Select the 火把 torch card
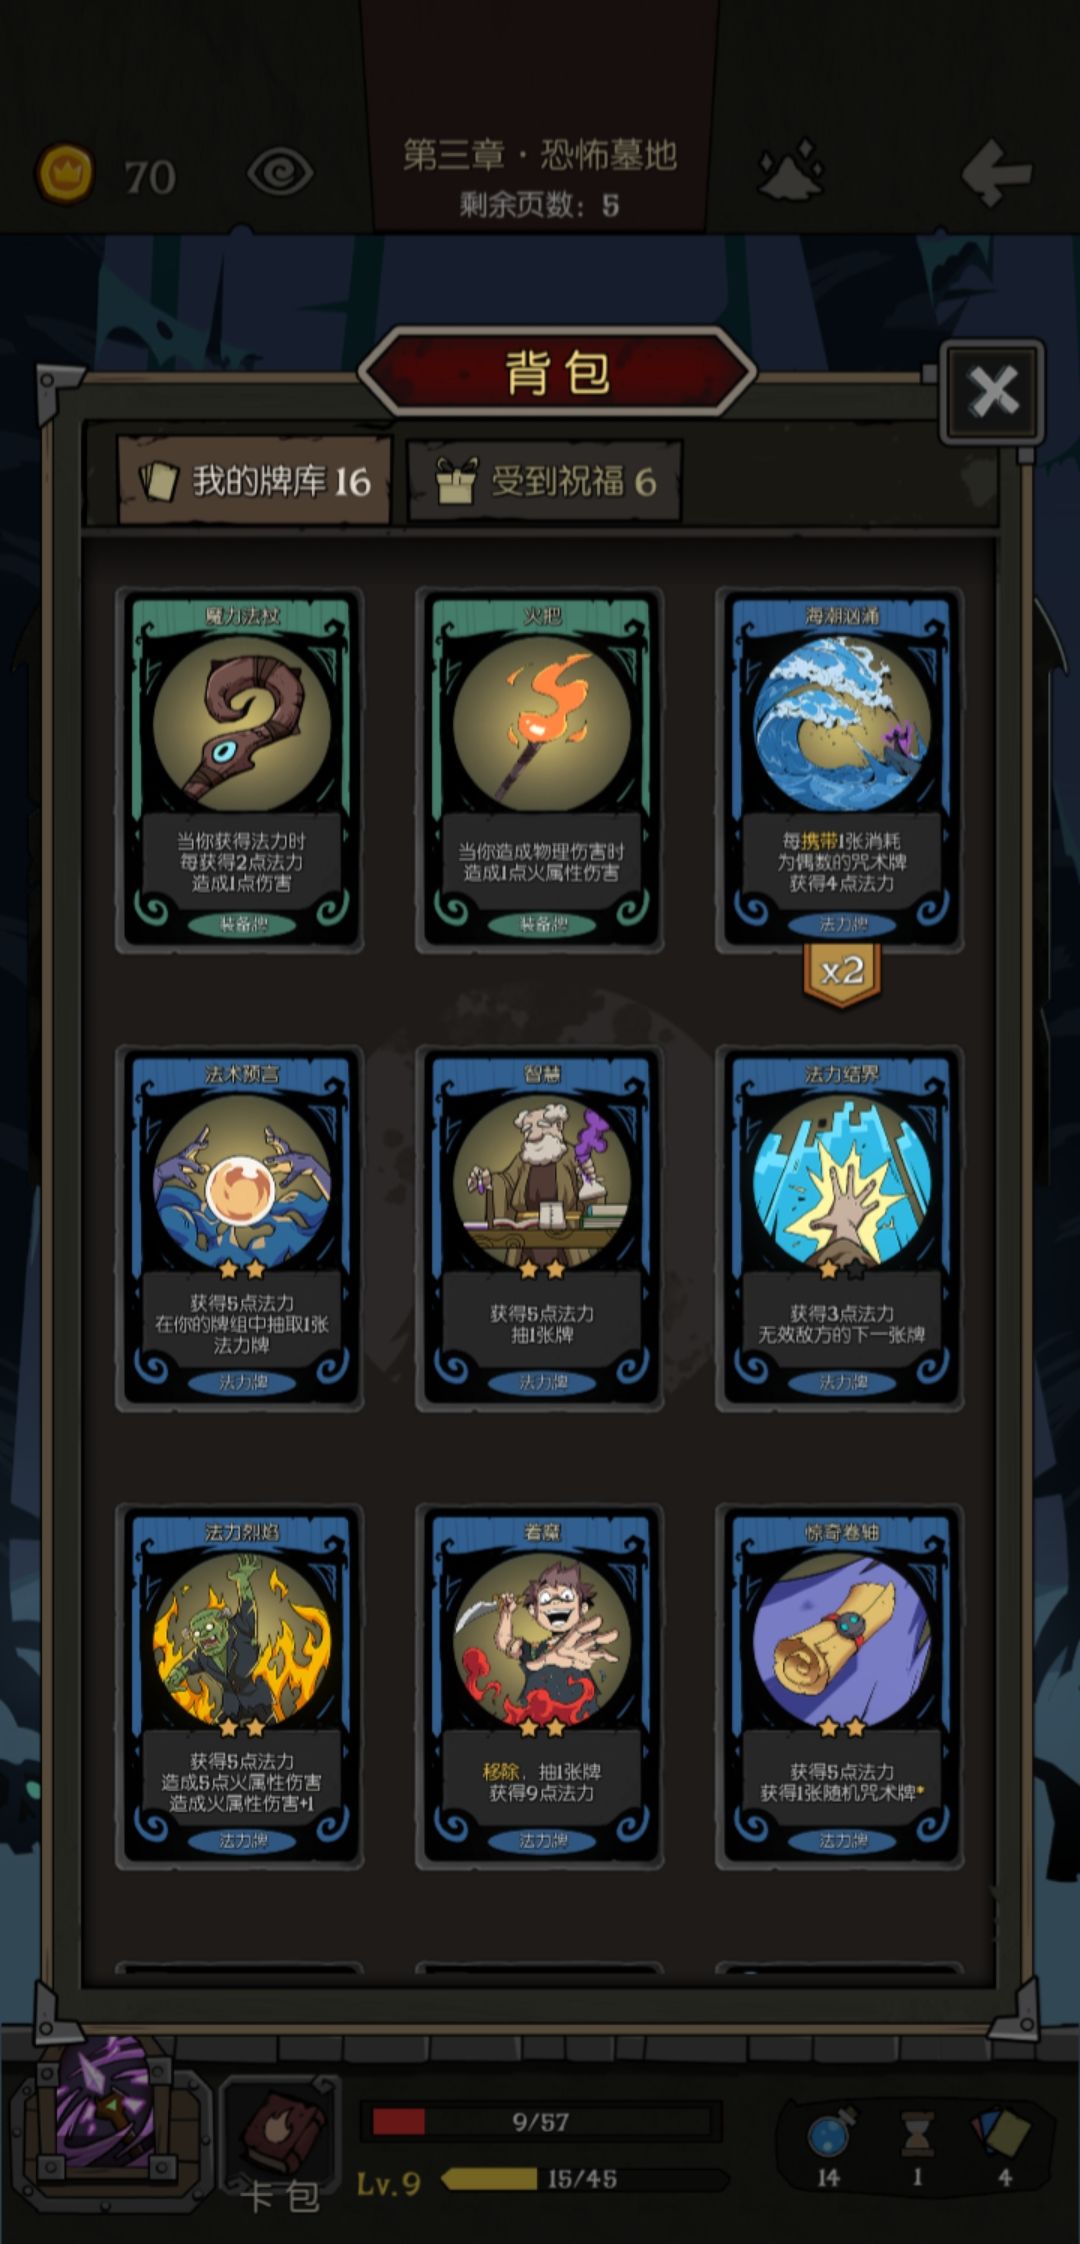This screenshot has height=2244, width=1080. point(541,770)
